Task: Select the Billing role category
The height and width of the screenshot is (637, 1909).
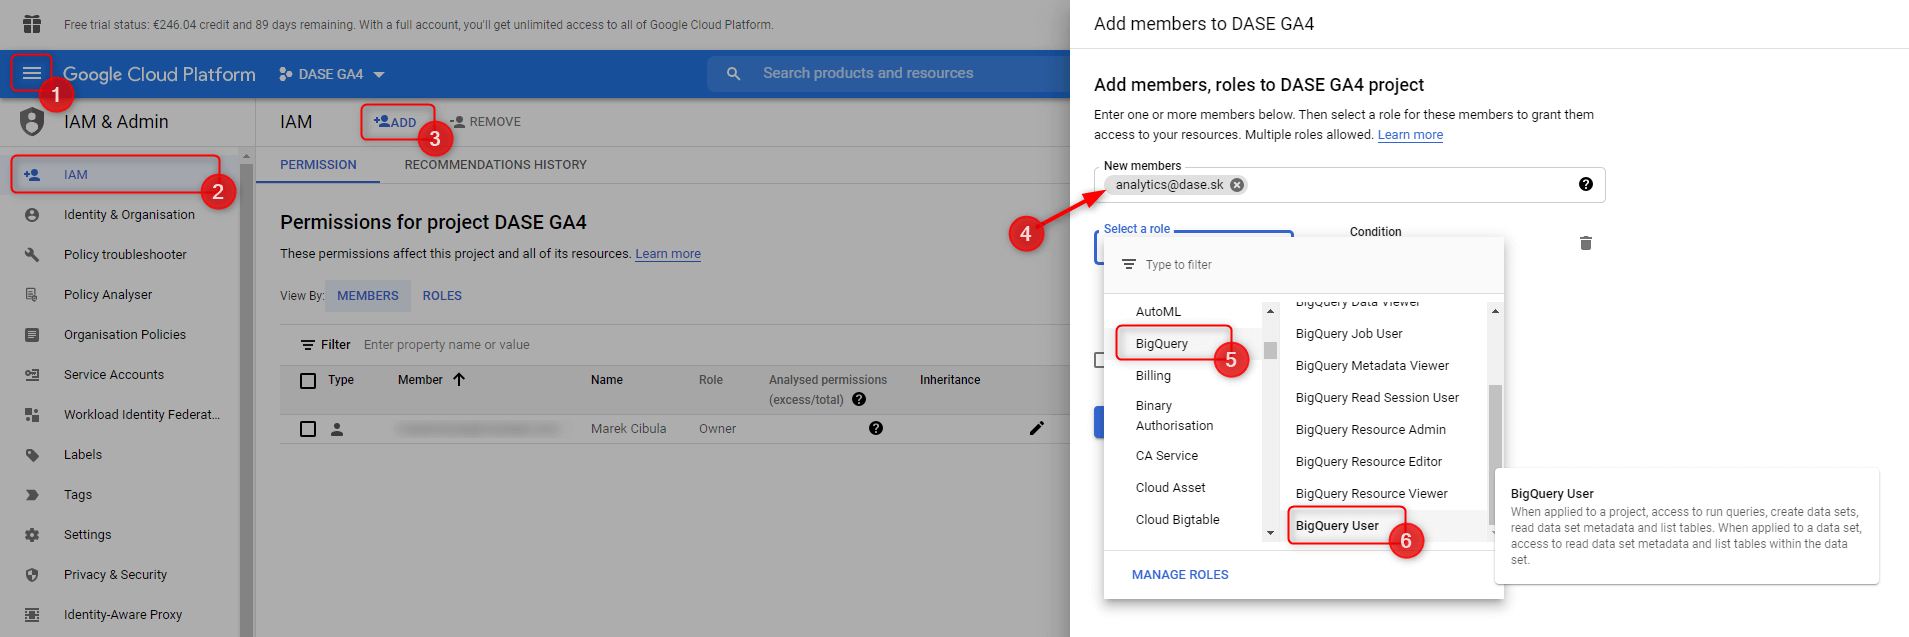Action: (x=1153, y=376)
